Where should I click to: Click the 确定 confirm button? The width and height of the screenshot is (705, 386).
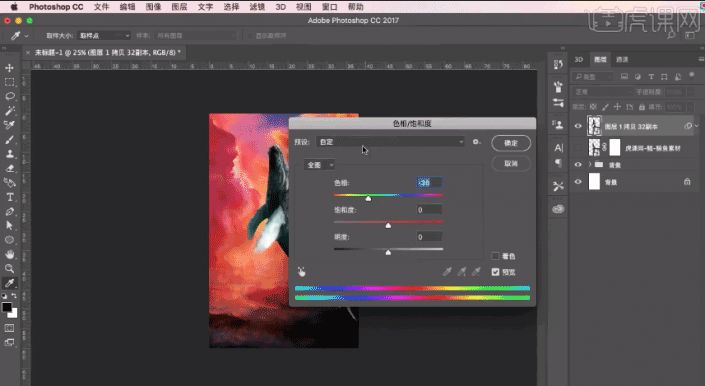click(511, 143)
